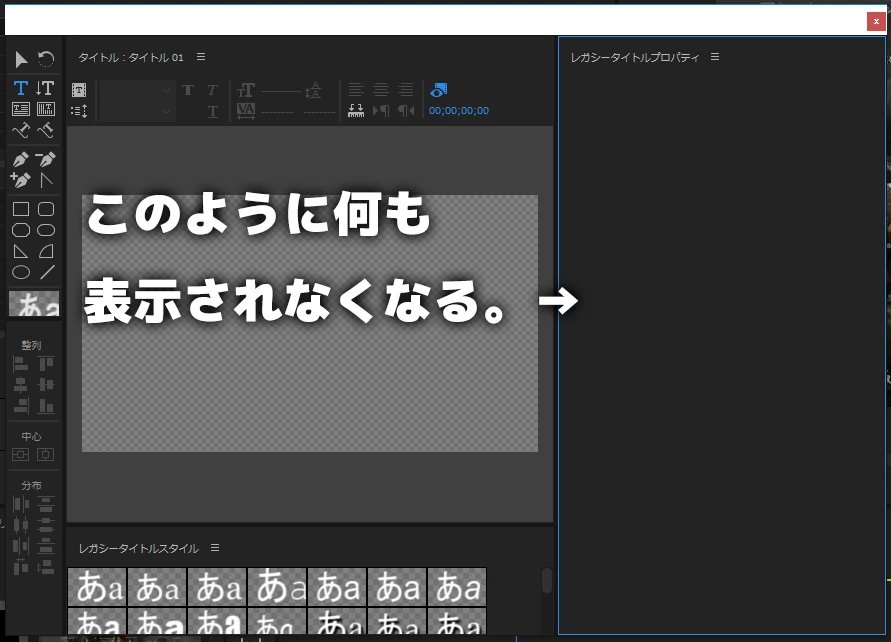Screen dimensions: 891x642
Task: Choose the Arc shape tool
Action: [x=46, y=251]
